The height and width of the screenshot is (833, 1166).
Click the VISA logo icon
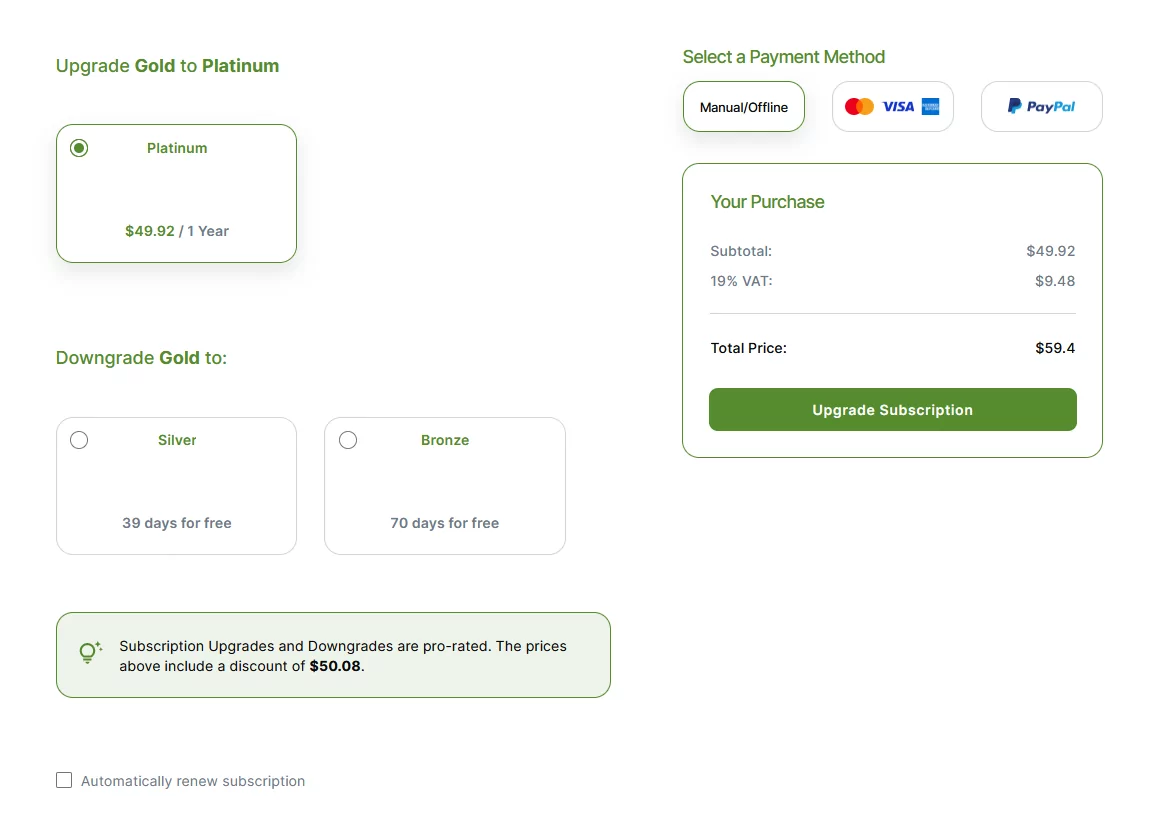pos(898,106)
